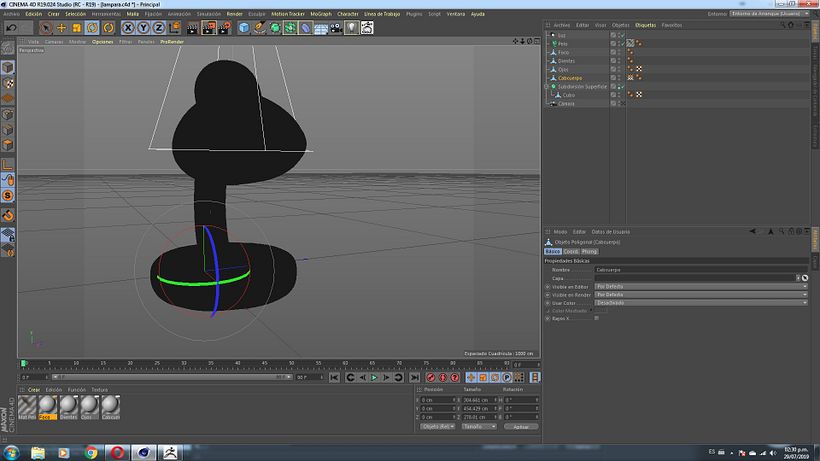The width and height of the screenshot is (820, 461).
Task: Toggle layer checkbox for Pelo object
Action: (613, 44)
